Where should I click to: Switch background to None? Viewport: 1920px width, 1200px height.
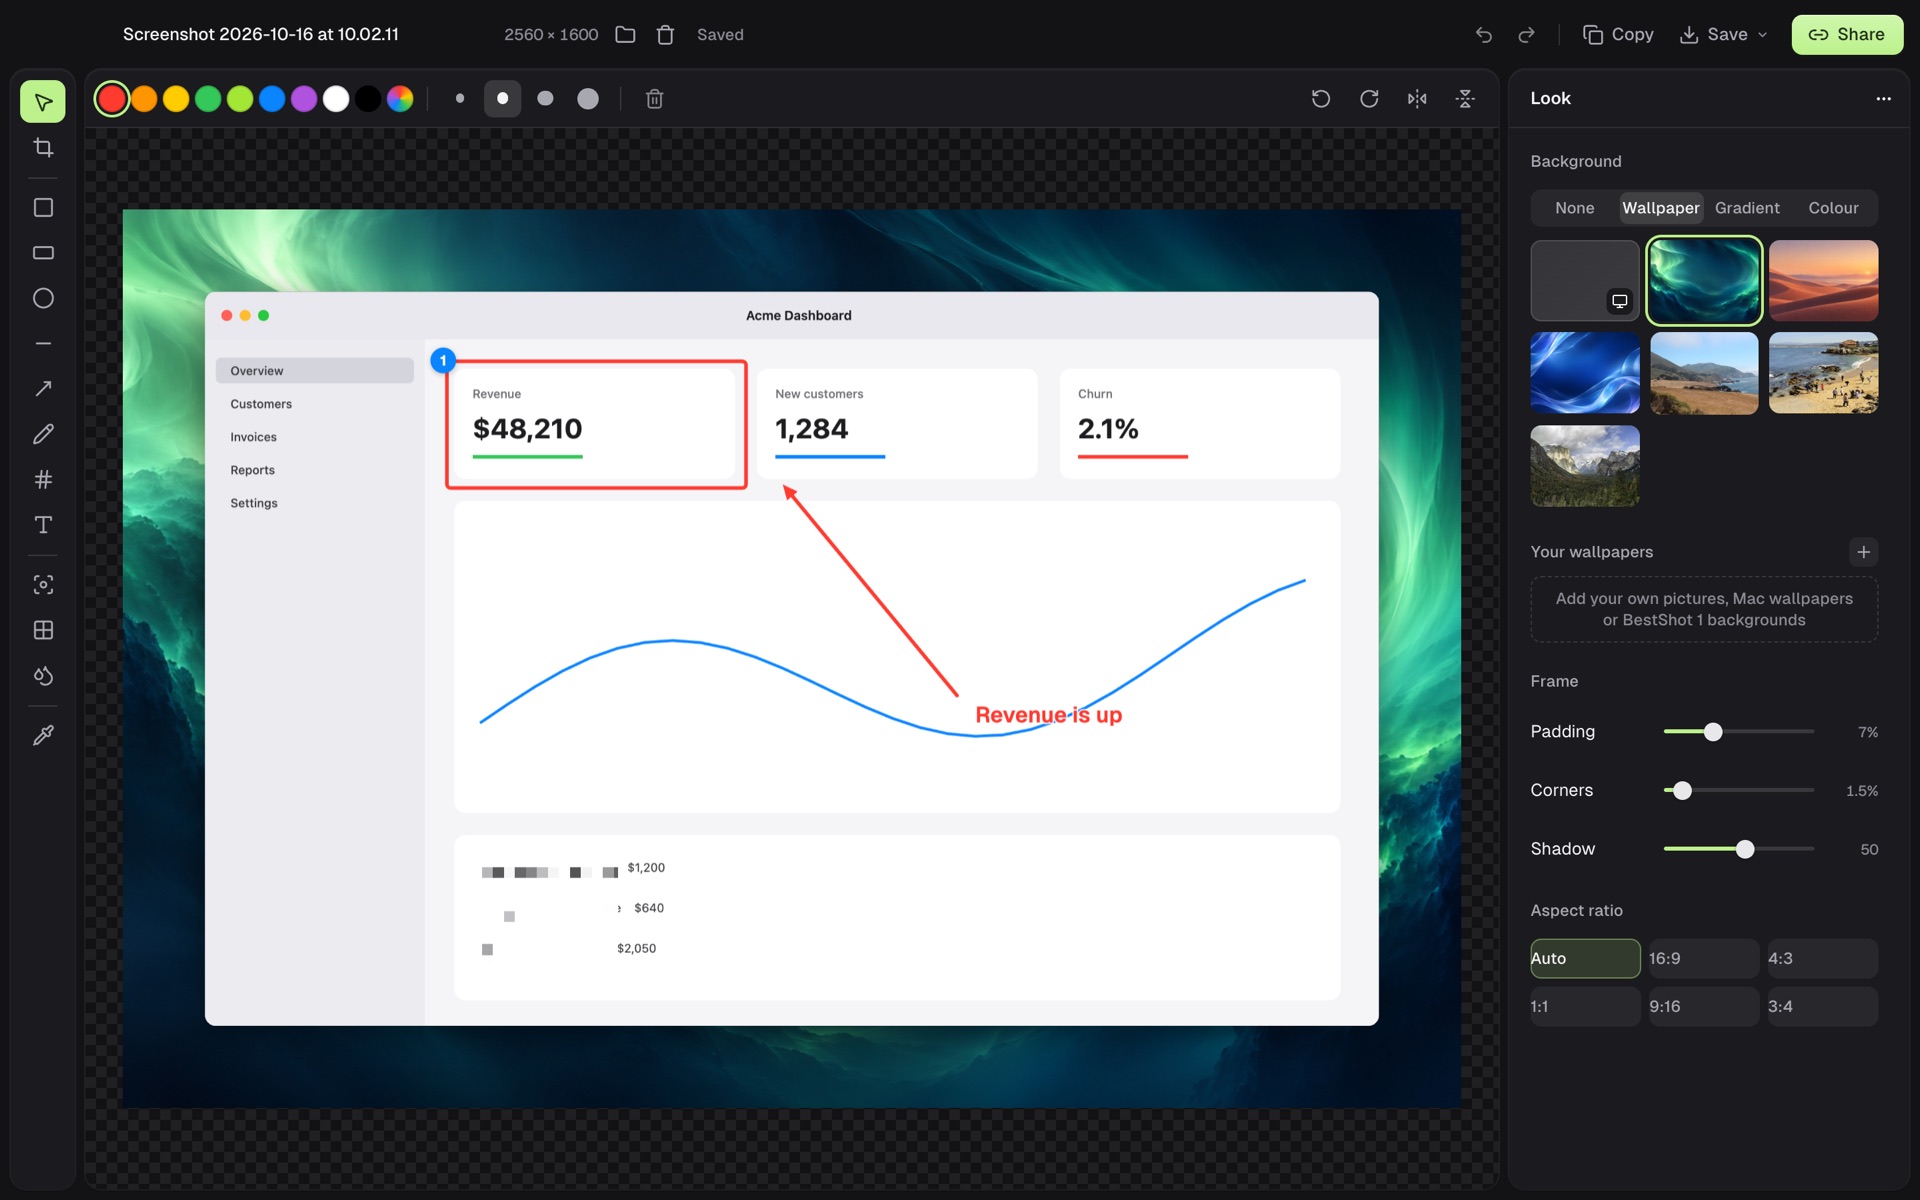click(x=1574, y=208)
